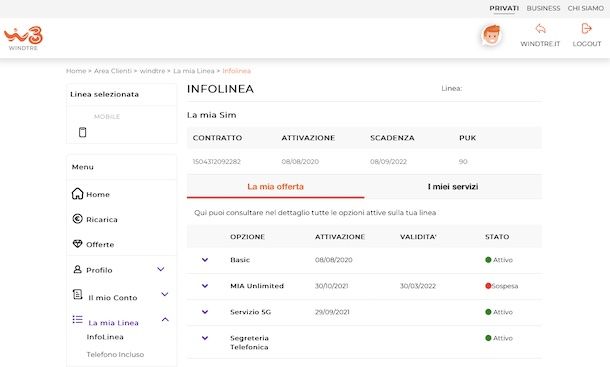Select BUSINESS in top navigation
Viewport: 610px width, 367px height.
[543, 8]
